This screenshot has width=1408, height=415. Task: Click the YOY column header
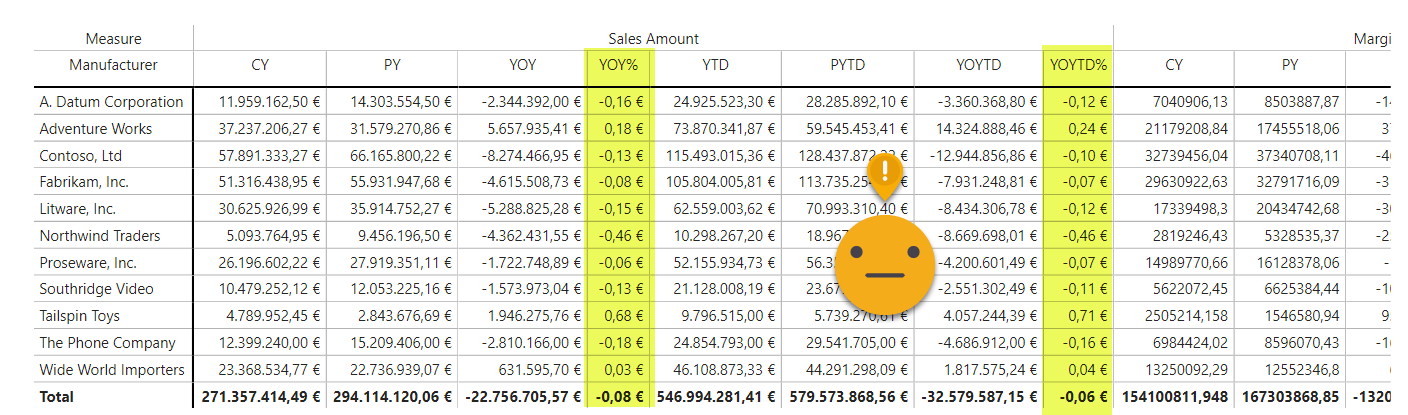tap(522, 65)
